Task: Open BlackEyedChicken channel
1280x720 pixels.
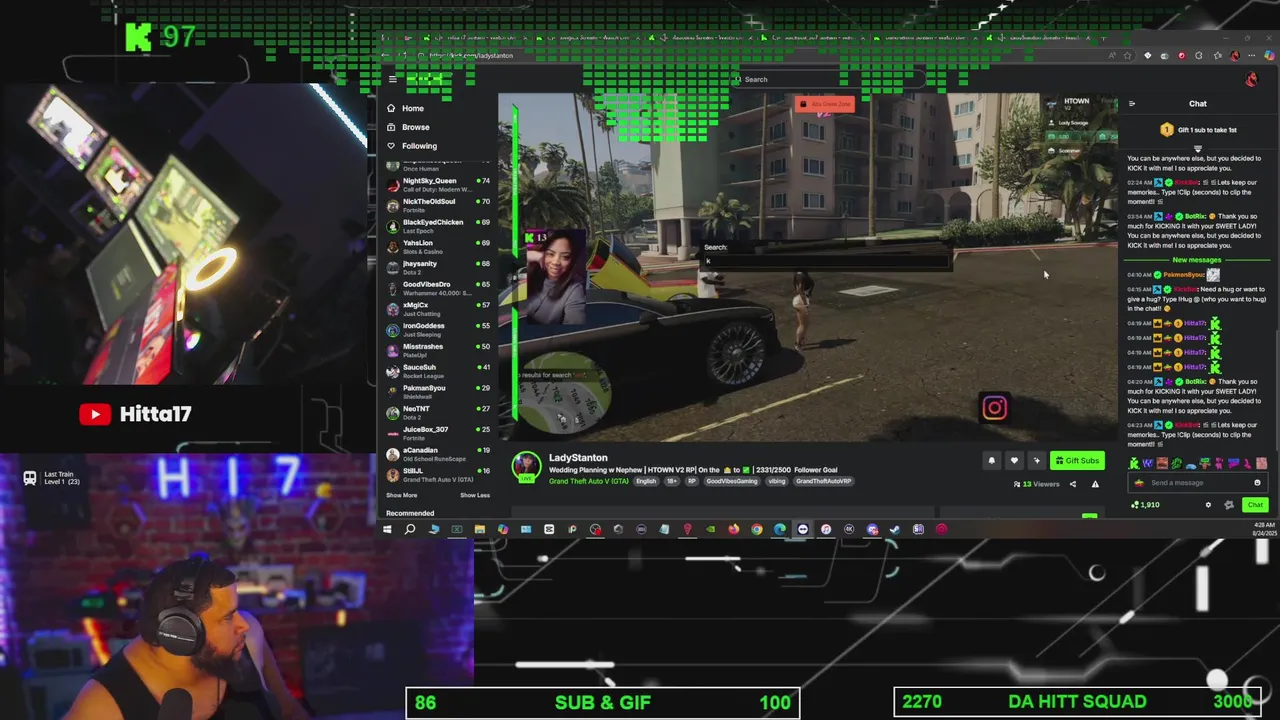Action: click(438, 226)
